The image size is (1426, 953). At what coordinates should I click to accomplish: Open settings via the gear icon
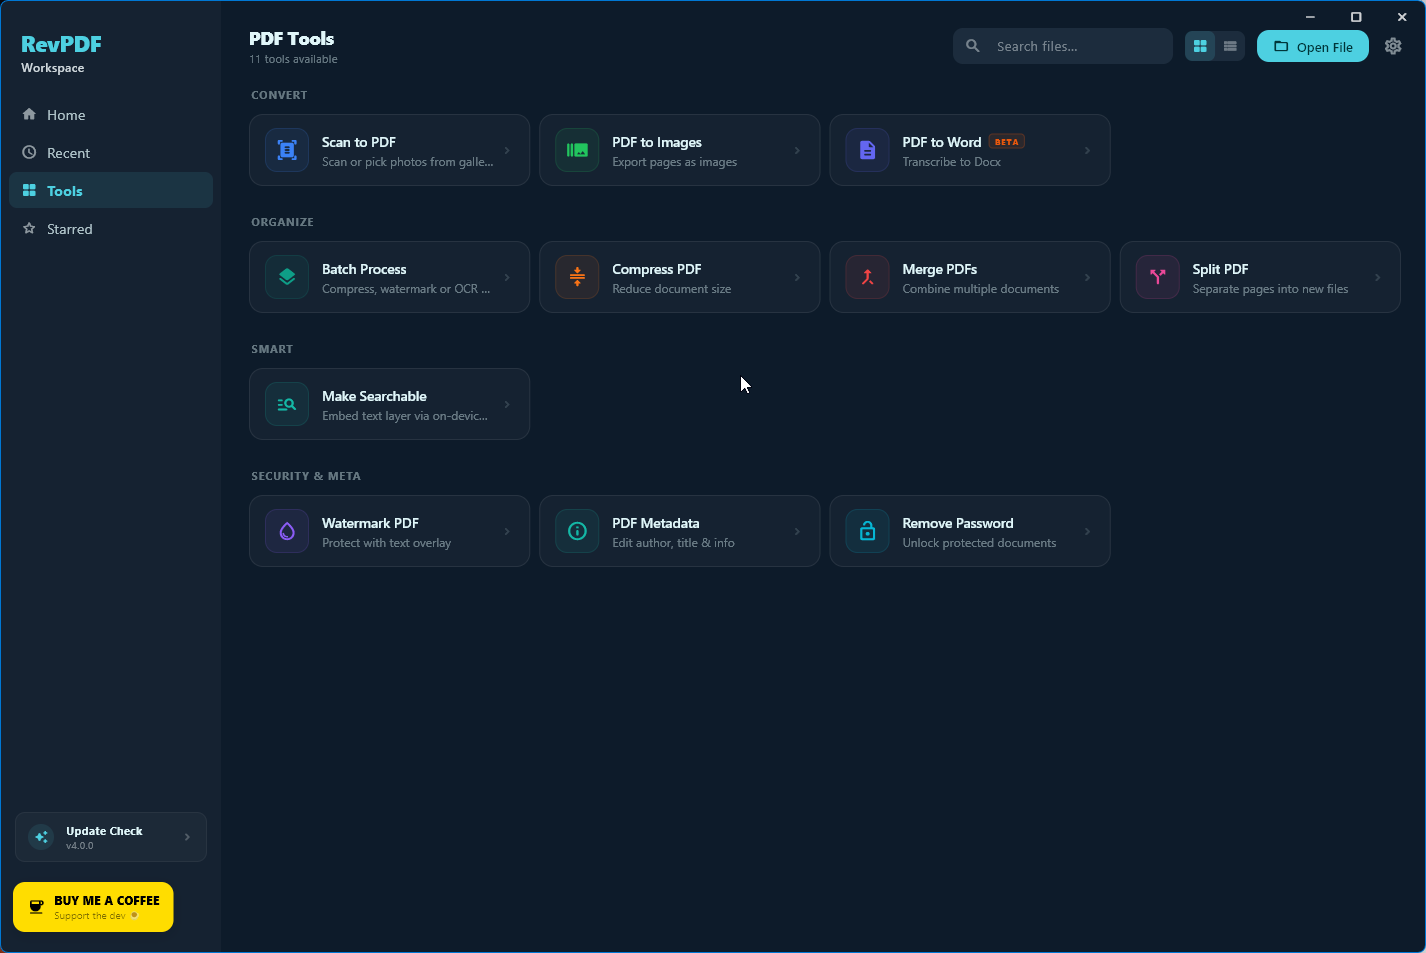pyautogui.click(x=1393, y=46)
